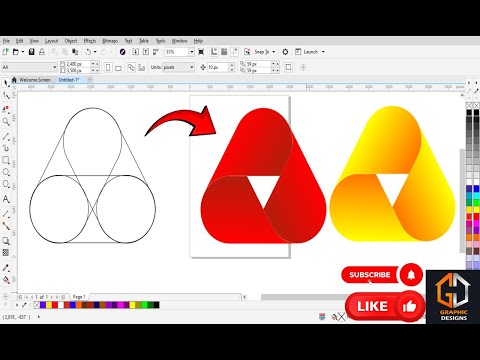Viewport: 480px width, 360px height.
Task: Click the Print icon
Action: click(42, 52)
